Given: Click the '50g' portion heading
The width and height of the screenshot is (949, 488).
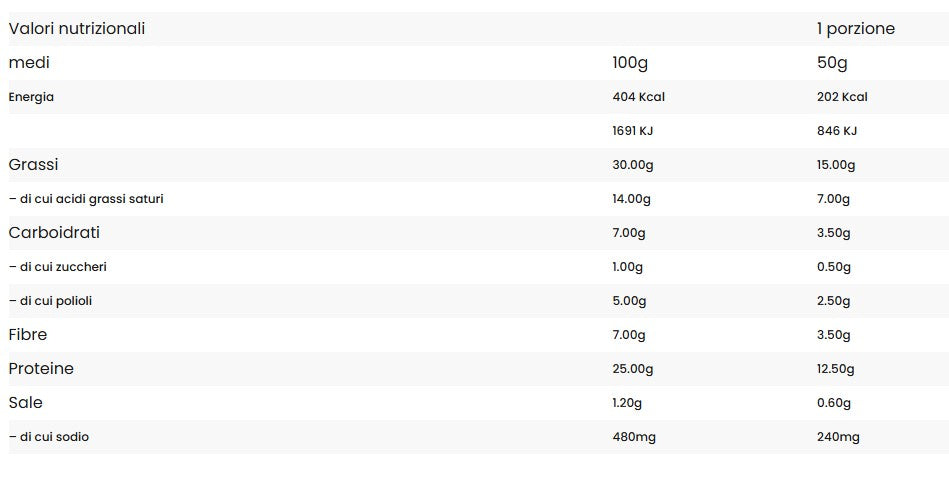Looking at the screenshot, I should point(832,63).
